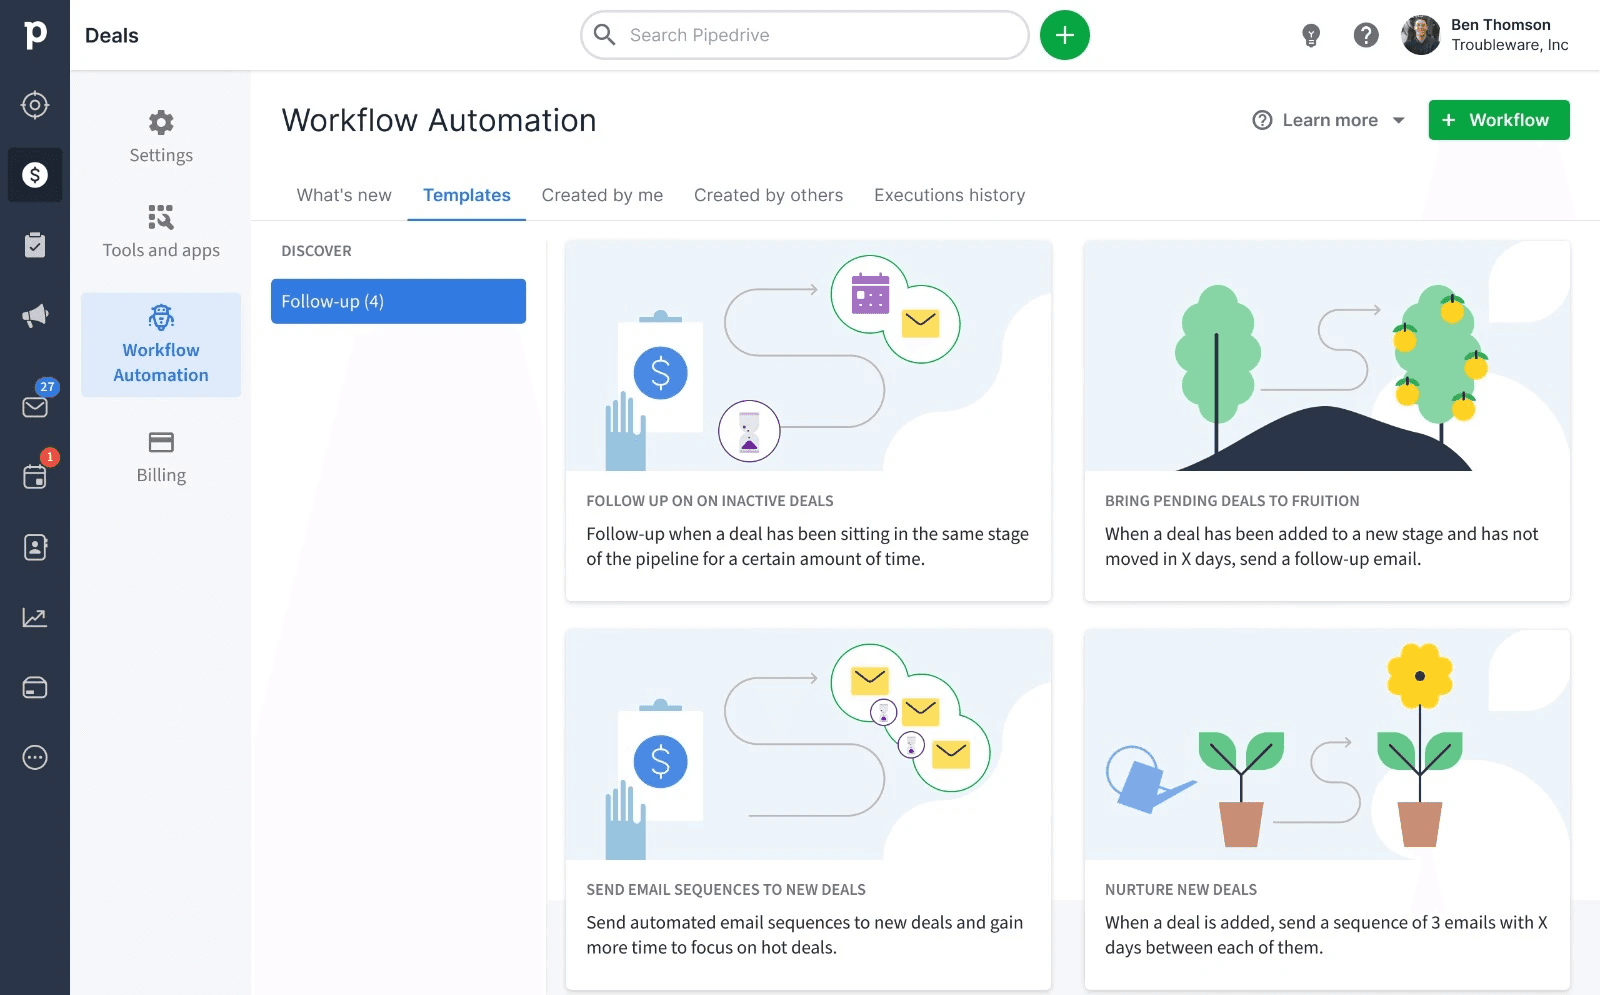Open the Contacts icon in sidebar
The height and width of the screenshot is (995, 1600).
tap(35, 547)
